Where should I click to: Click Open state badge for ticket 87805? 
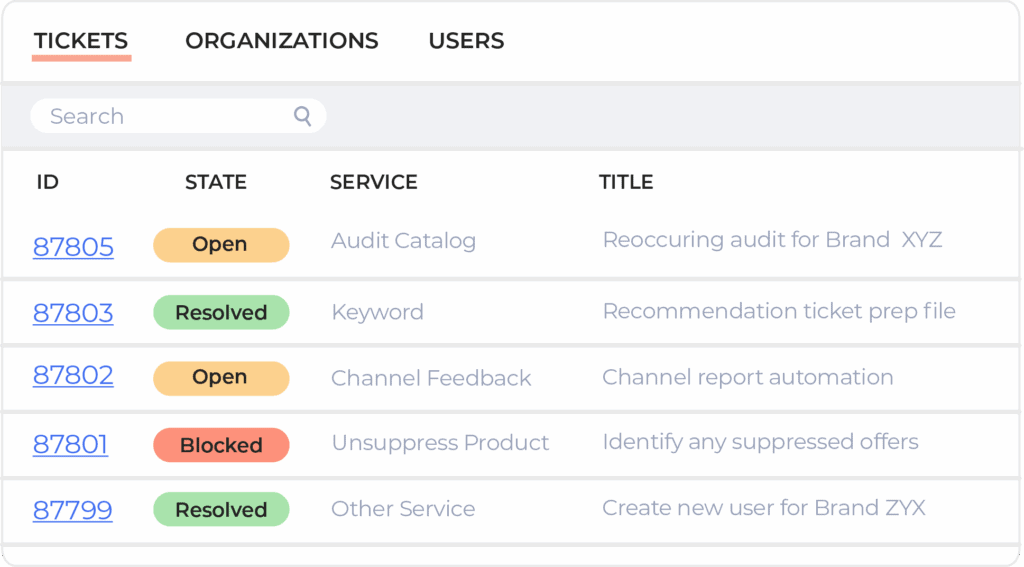click(x=221, y=245)
